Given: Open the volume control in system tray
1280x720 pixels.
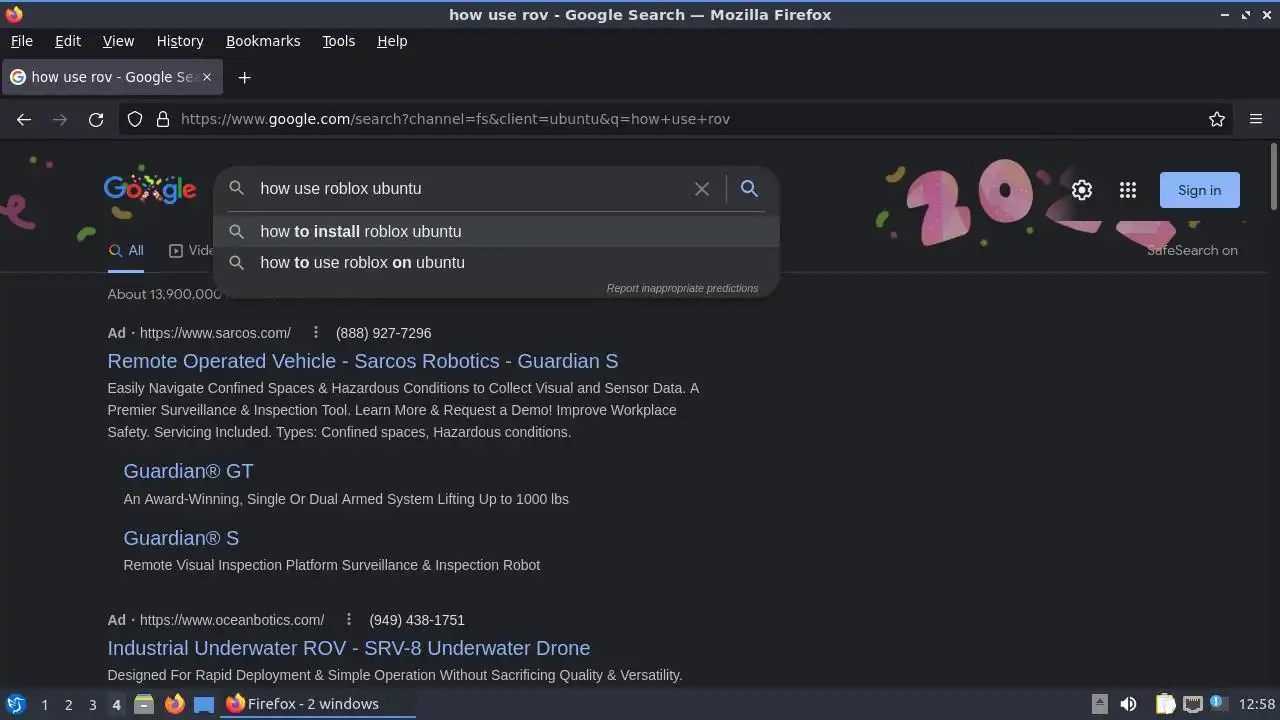Looking at the screenshot, I should (x=1128, y=704).
